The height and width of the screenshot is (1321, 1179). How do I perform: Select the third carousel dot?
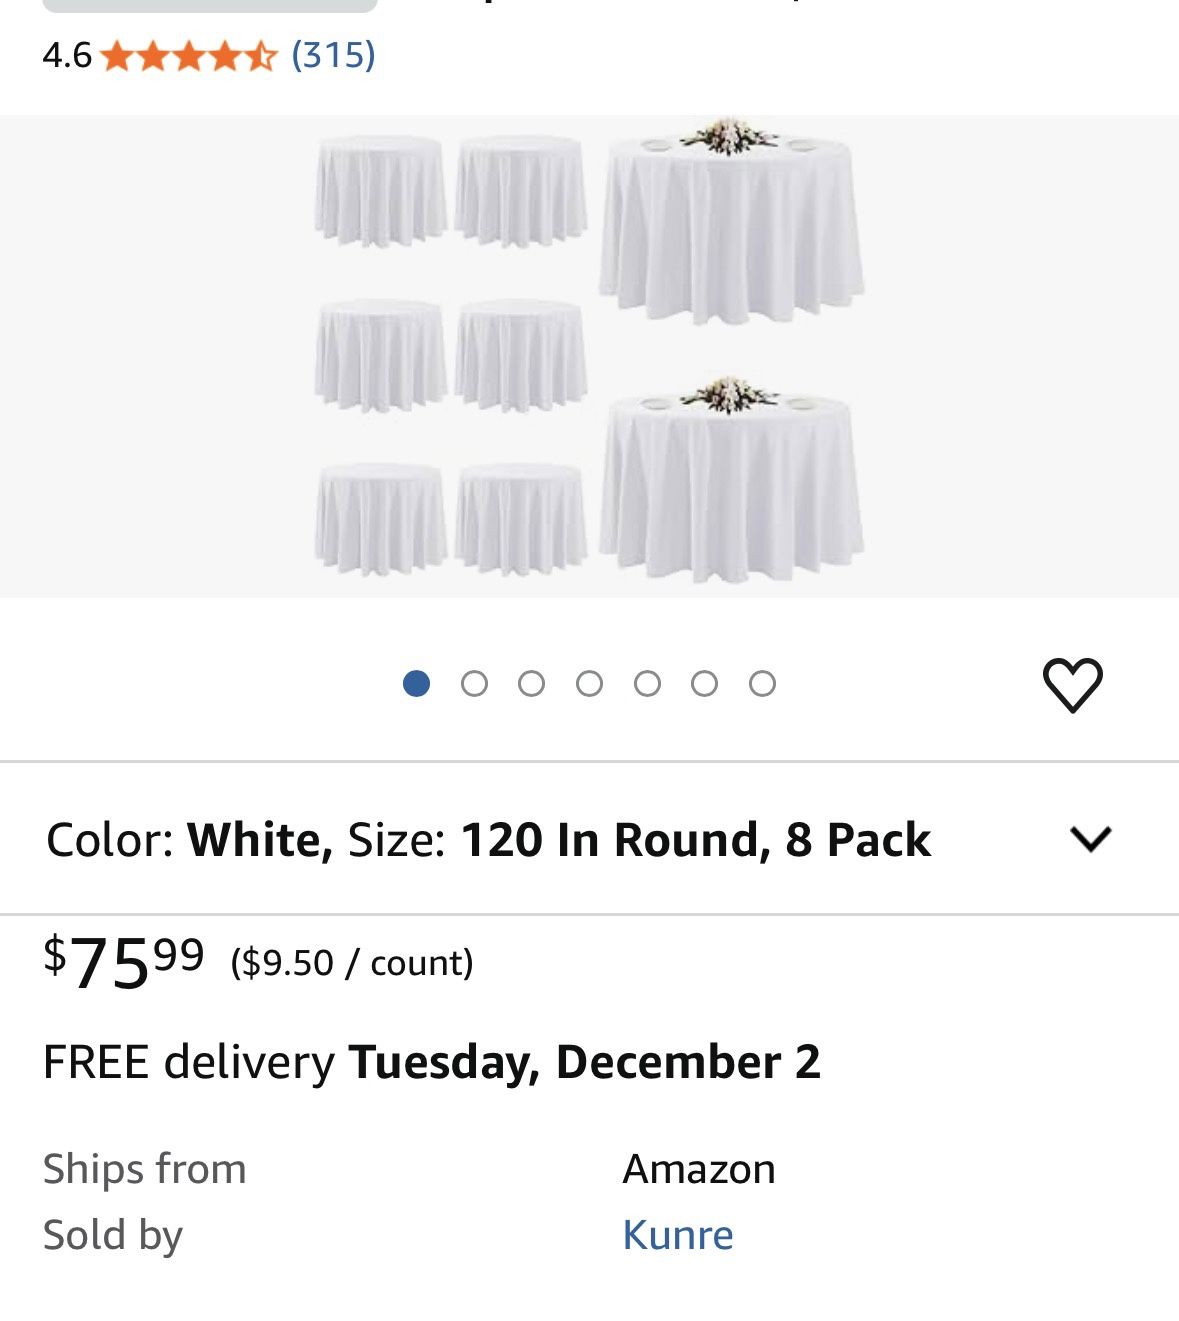(533, 684)
